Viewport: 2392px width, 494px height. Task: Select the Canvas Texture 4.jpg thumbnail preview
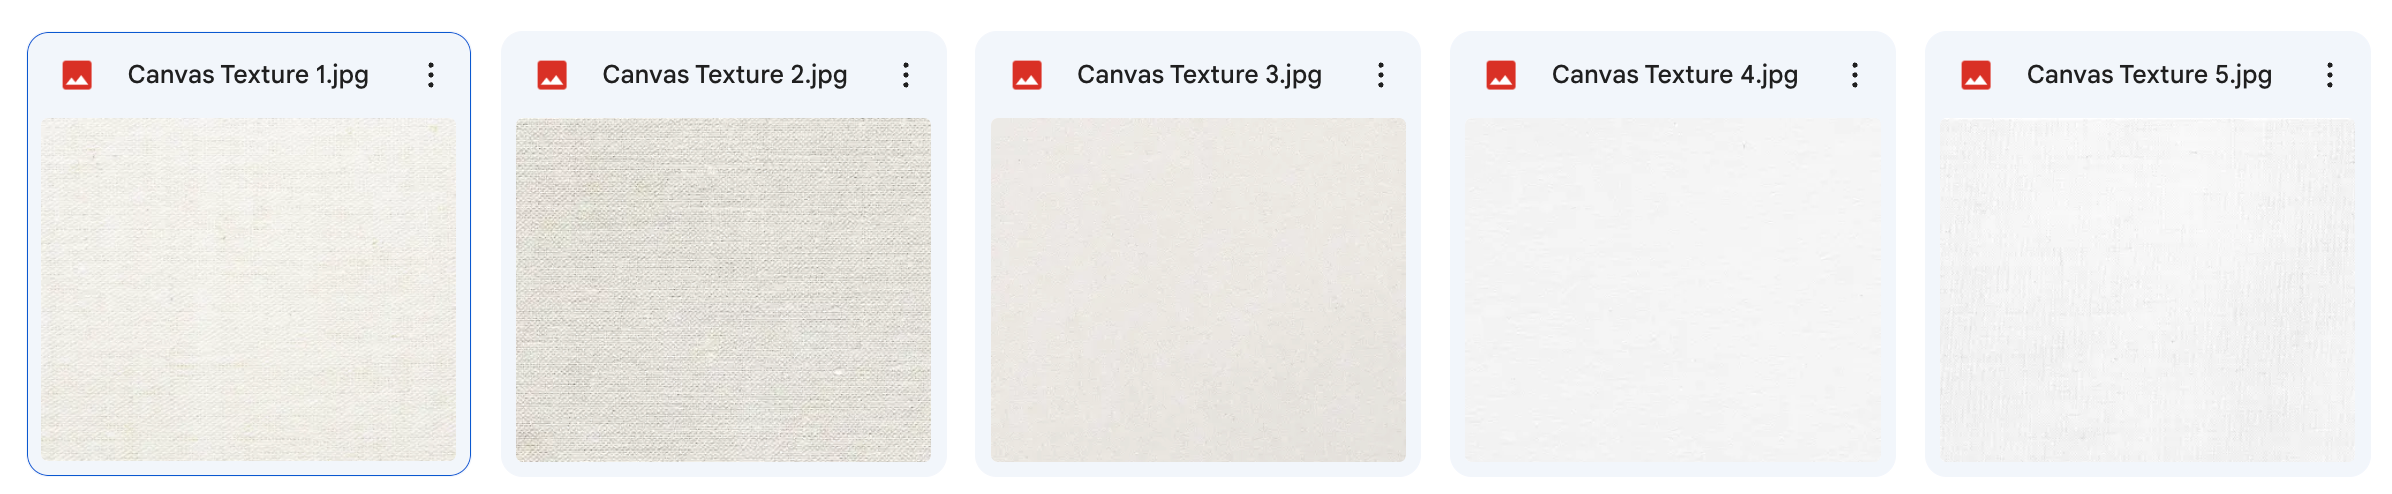1673,290
